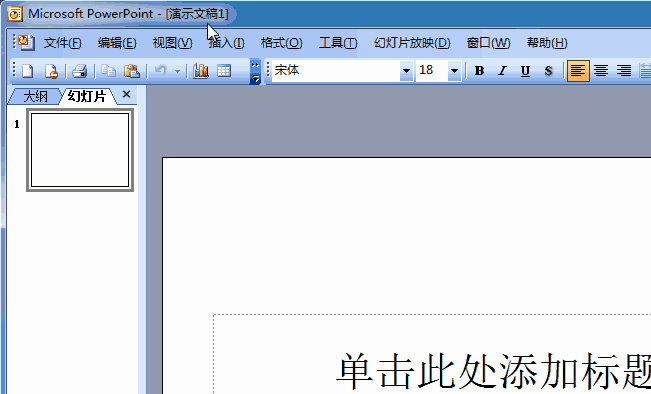Open the 视图(V) menu
This screenshot has height=394, width=651.
click(x=172, y=43)
